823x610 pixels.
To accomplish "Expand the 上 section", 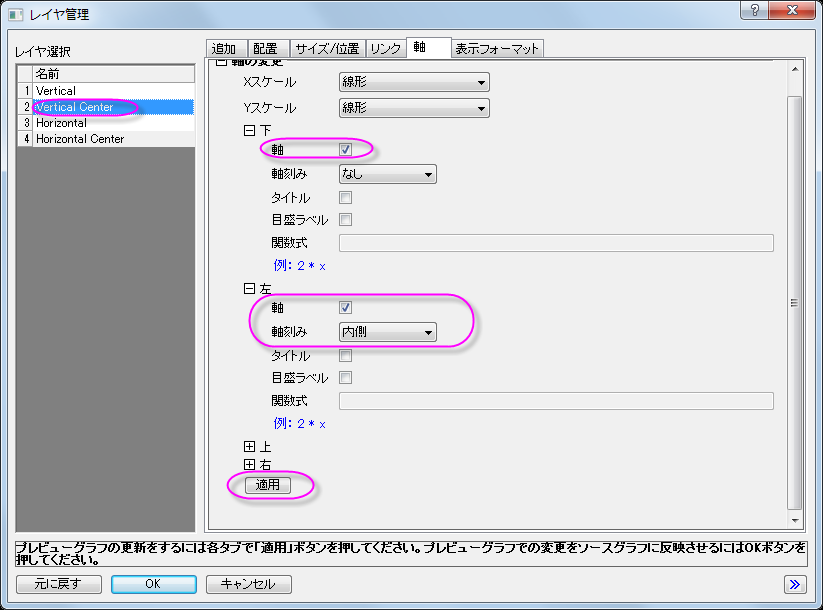I will tap(249, 447).
